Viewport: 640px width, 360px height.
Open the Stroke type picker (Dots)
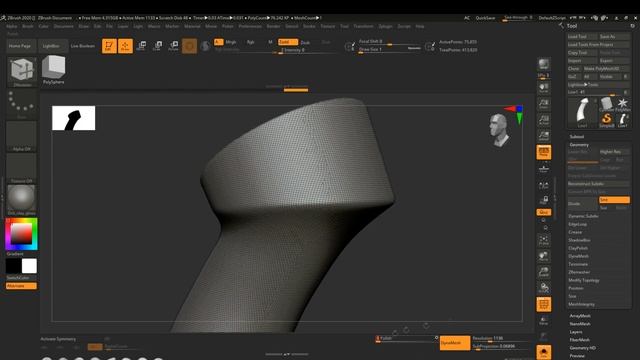point(22,104)
